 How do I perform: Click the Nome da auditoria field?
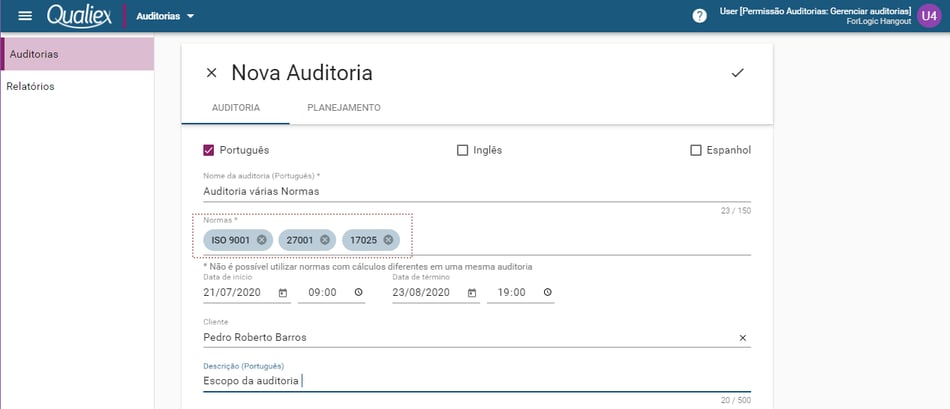477,191
